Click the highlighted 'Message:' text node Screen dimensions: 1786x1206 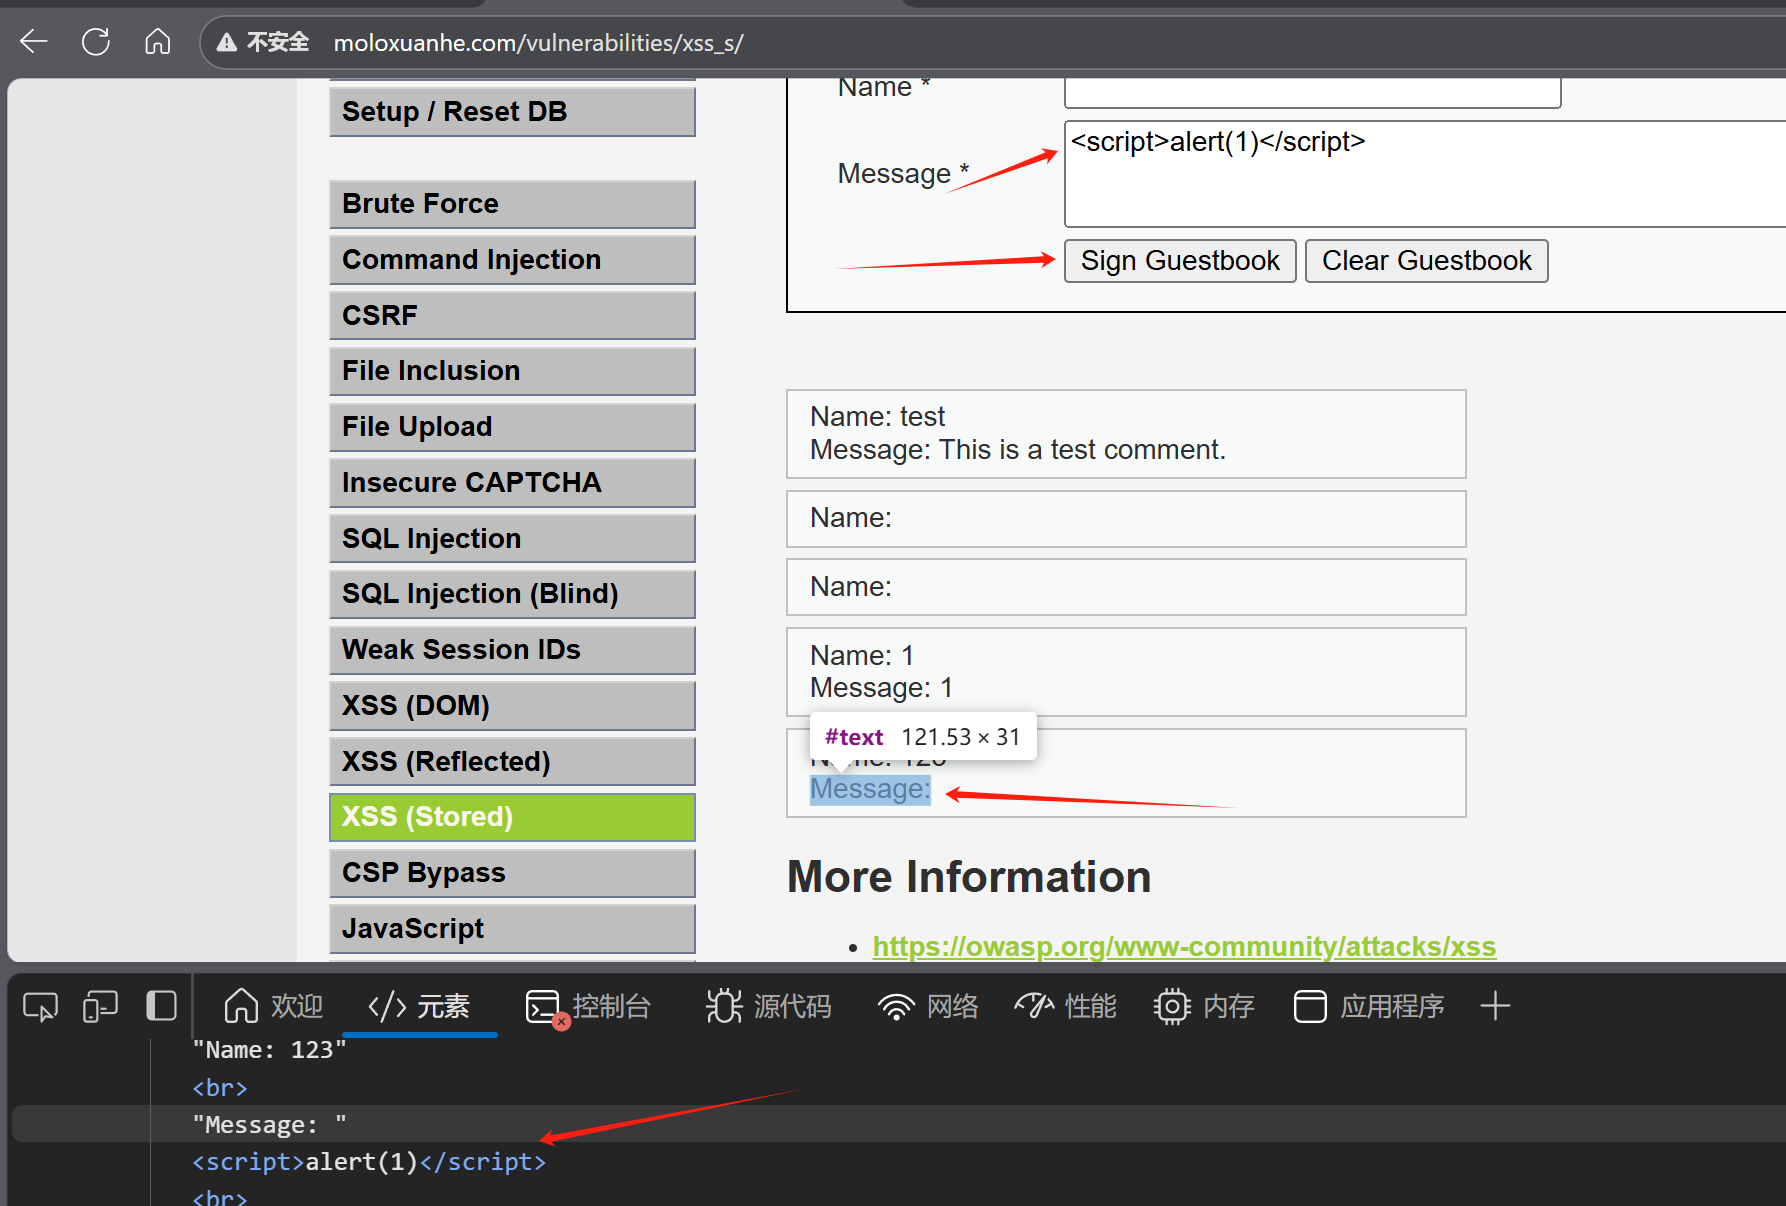pyautogui.click(x=870, y=790)
